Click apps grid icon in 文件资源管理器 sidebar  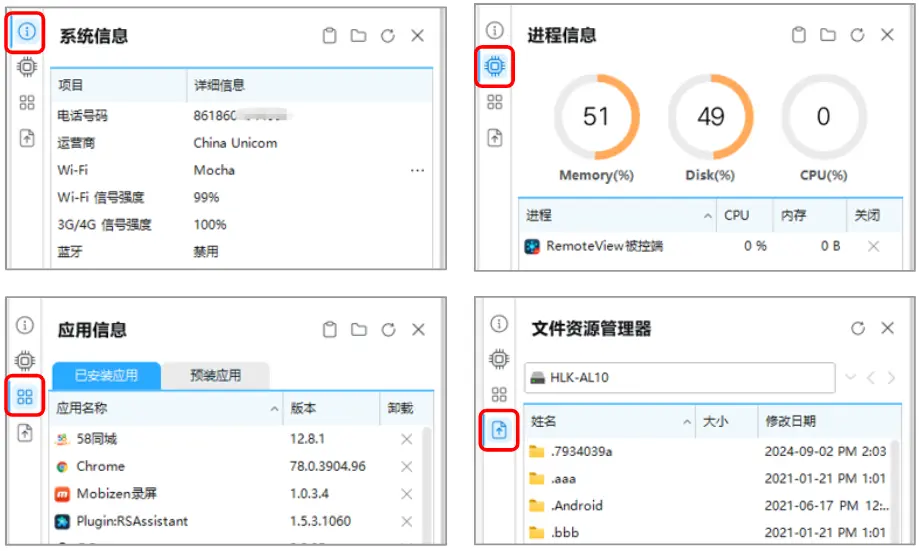coord(499,394)
